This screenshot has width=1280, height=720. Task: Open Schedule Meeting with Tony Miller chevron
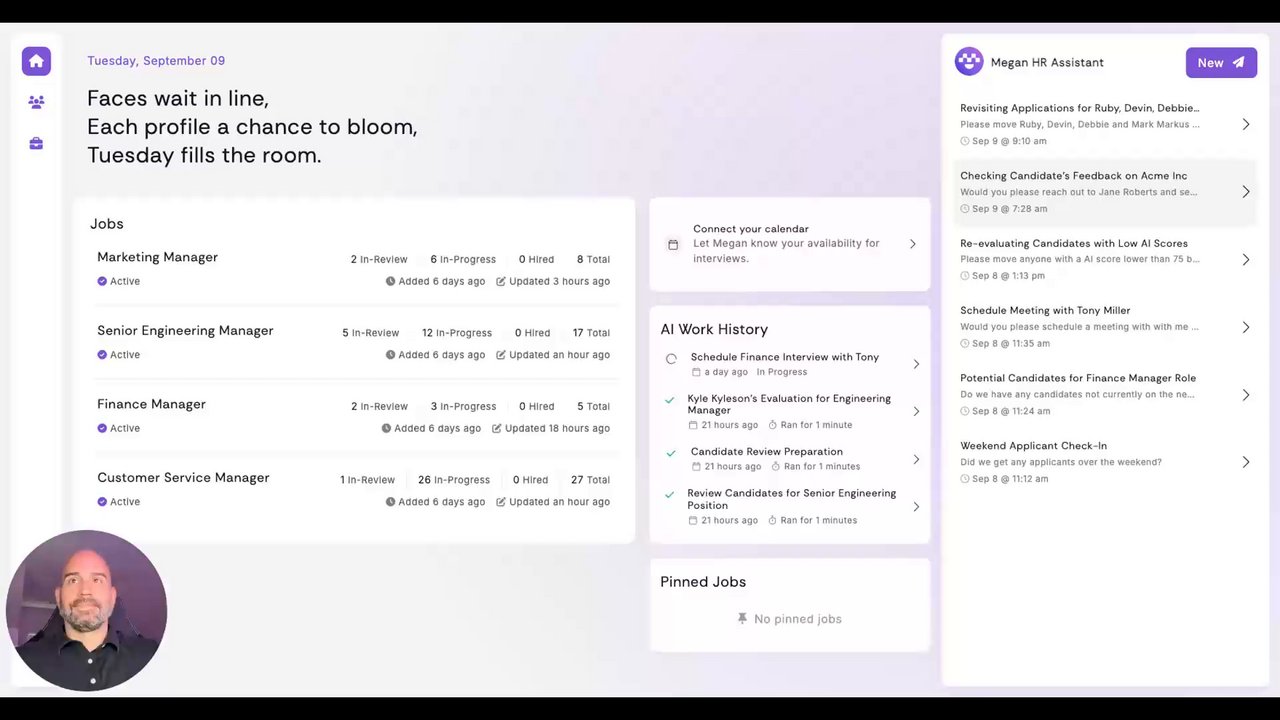click(1246, 327)
